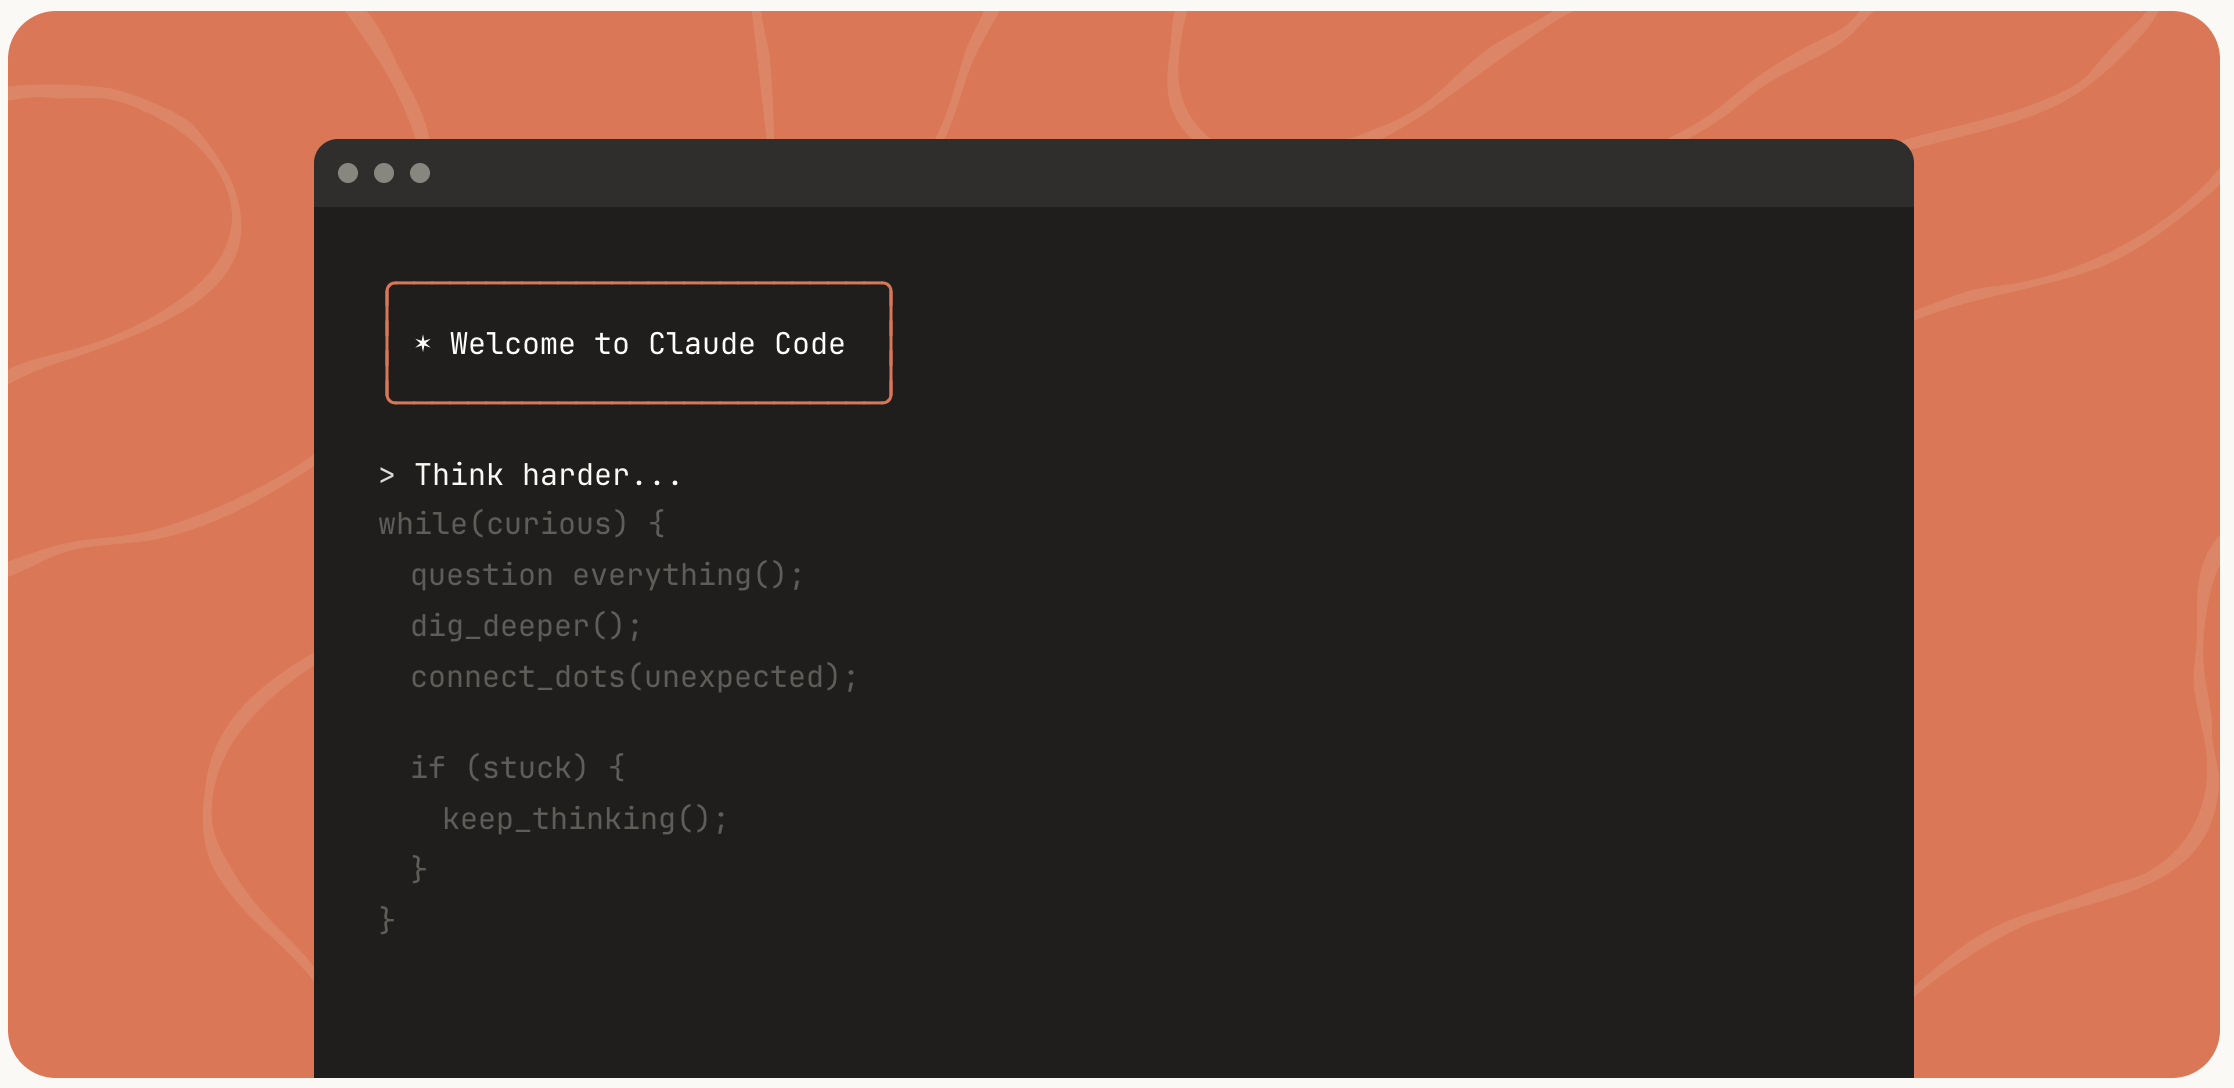This screenshot has height=1088, width=2234.
Task: Select the 'question everything();' line
Action: coord(607,575)
